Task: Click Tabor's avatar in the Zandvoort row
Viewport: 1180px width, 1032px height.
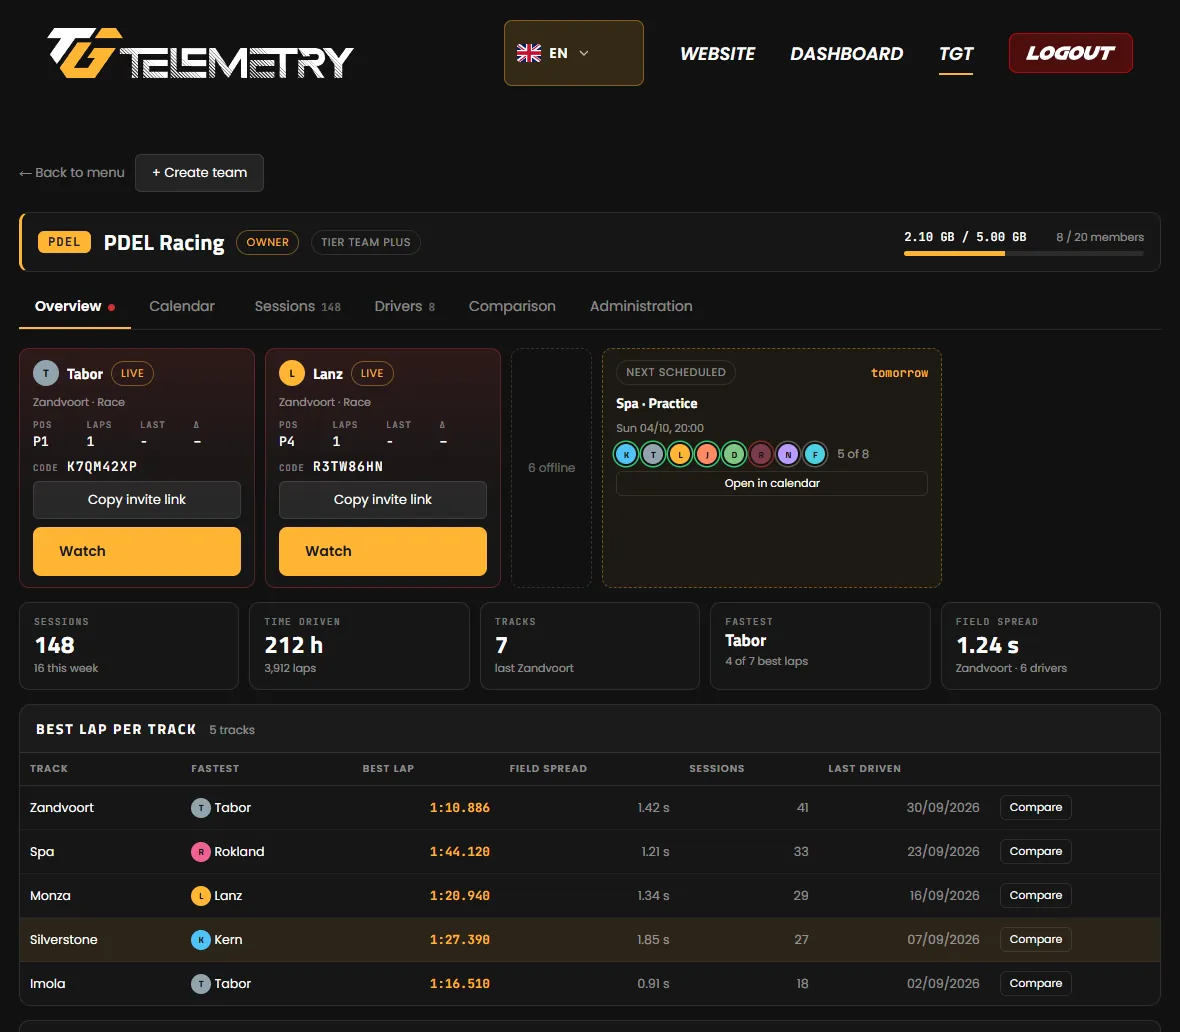Action: (201, 808)
